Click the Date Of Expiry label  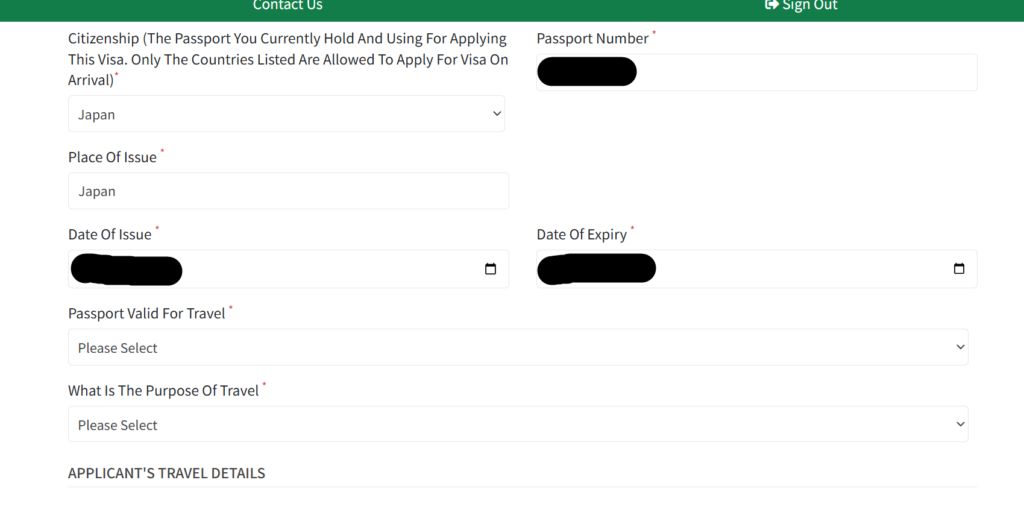[x=581, y=235]
